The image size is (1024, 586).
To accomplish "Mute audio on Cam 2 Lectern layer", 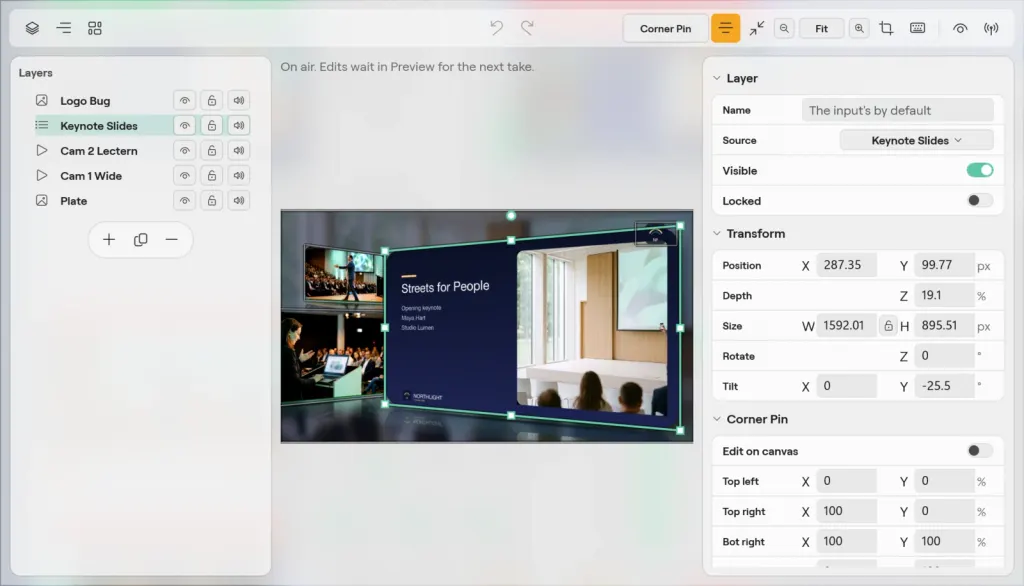I will tap(239, 151).
